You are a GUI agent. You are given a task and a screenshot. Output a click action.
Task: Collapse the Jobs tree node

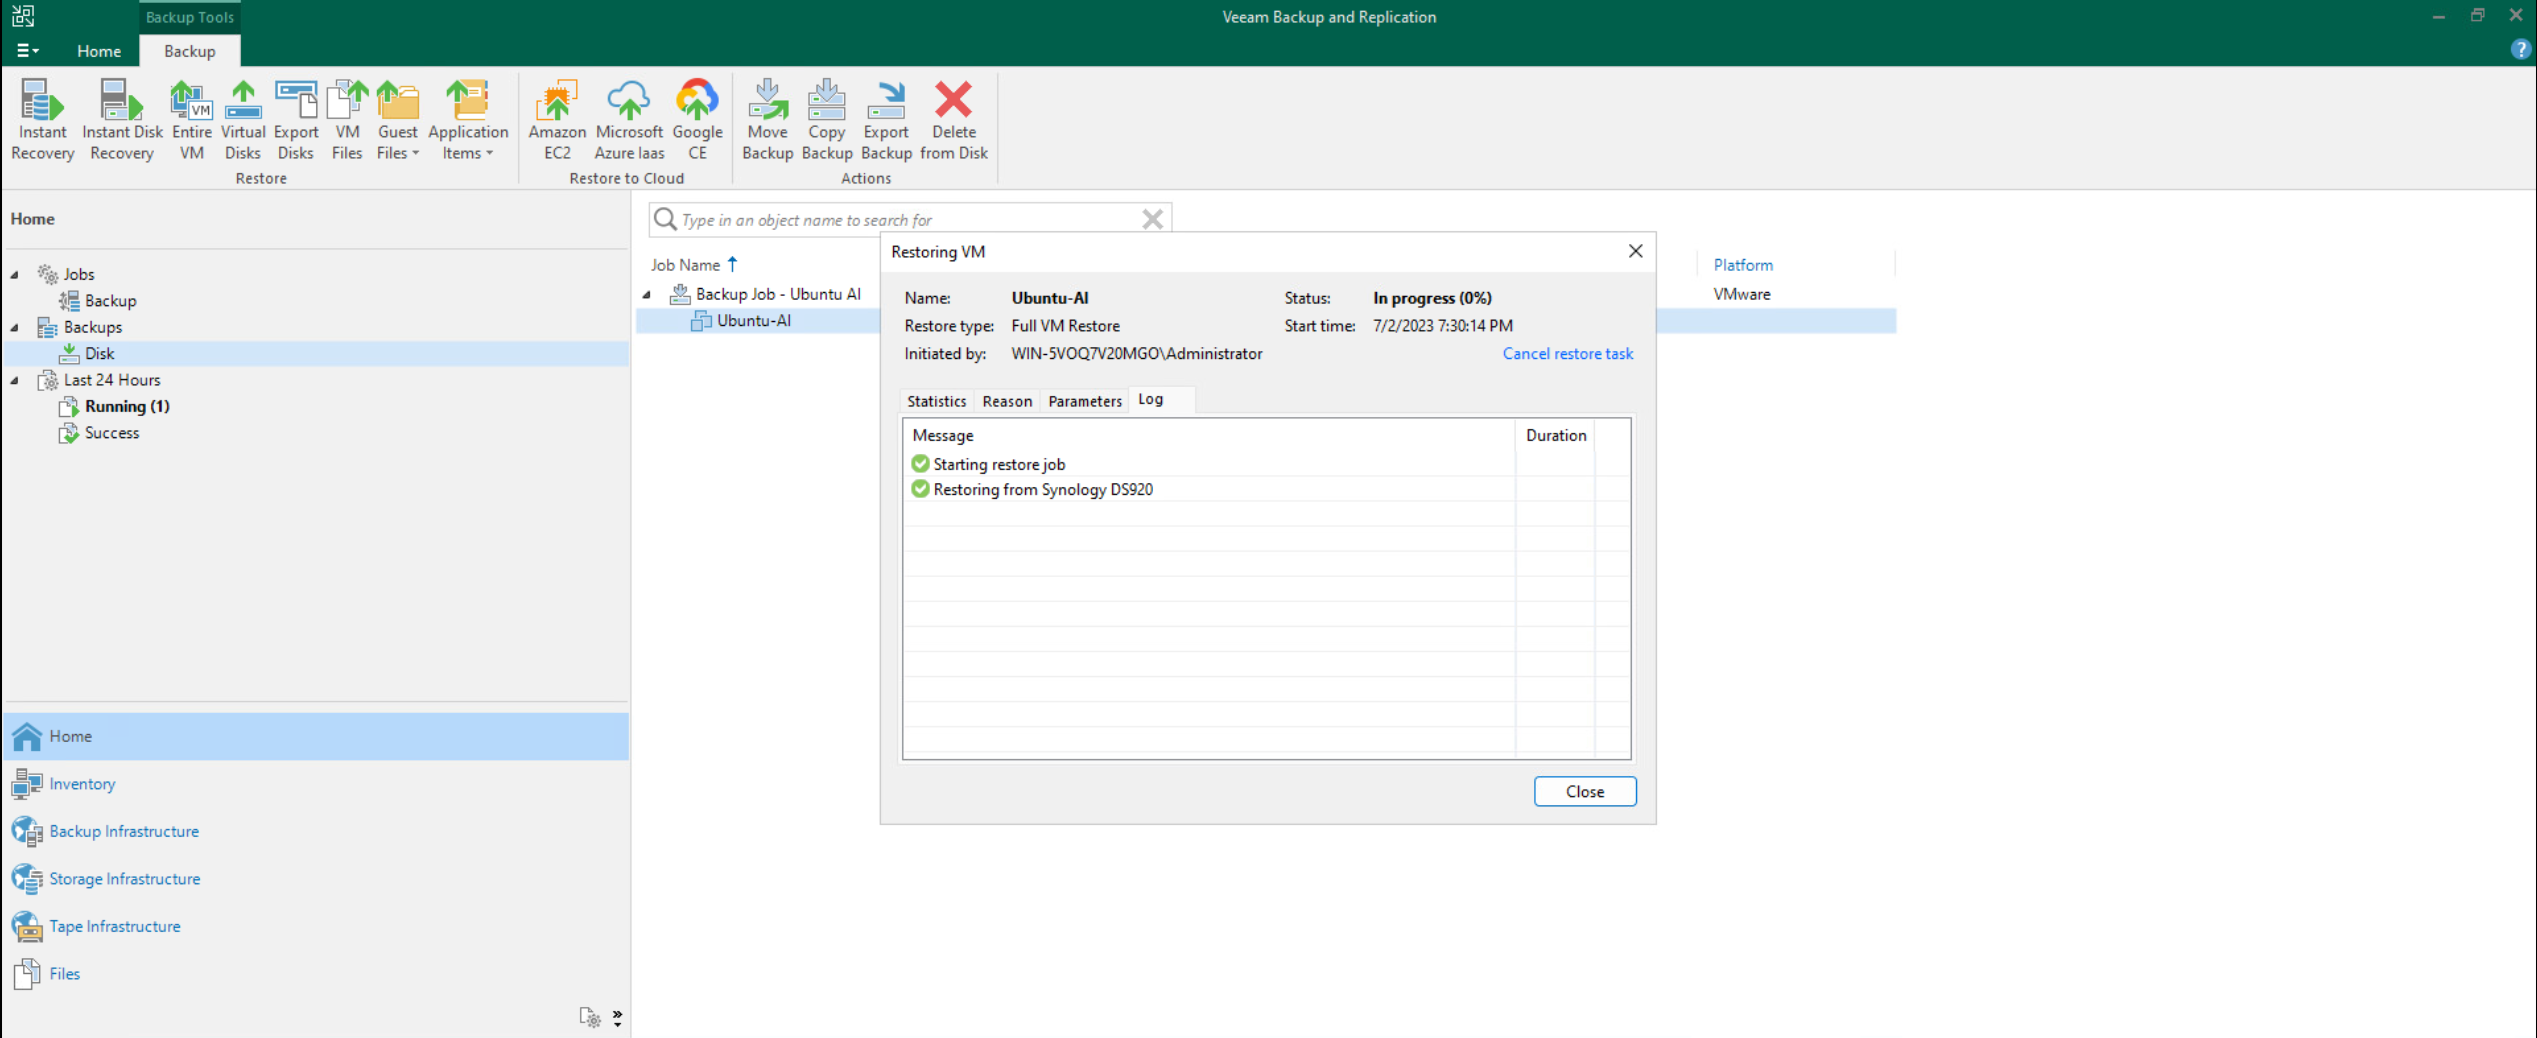coord(15,274)
